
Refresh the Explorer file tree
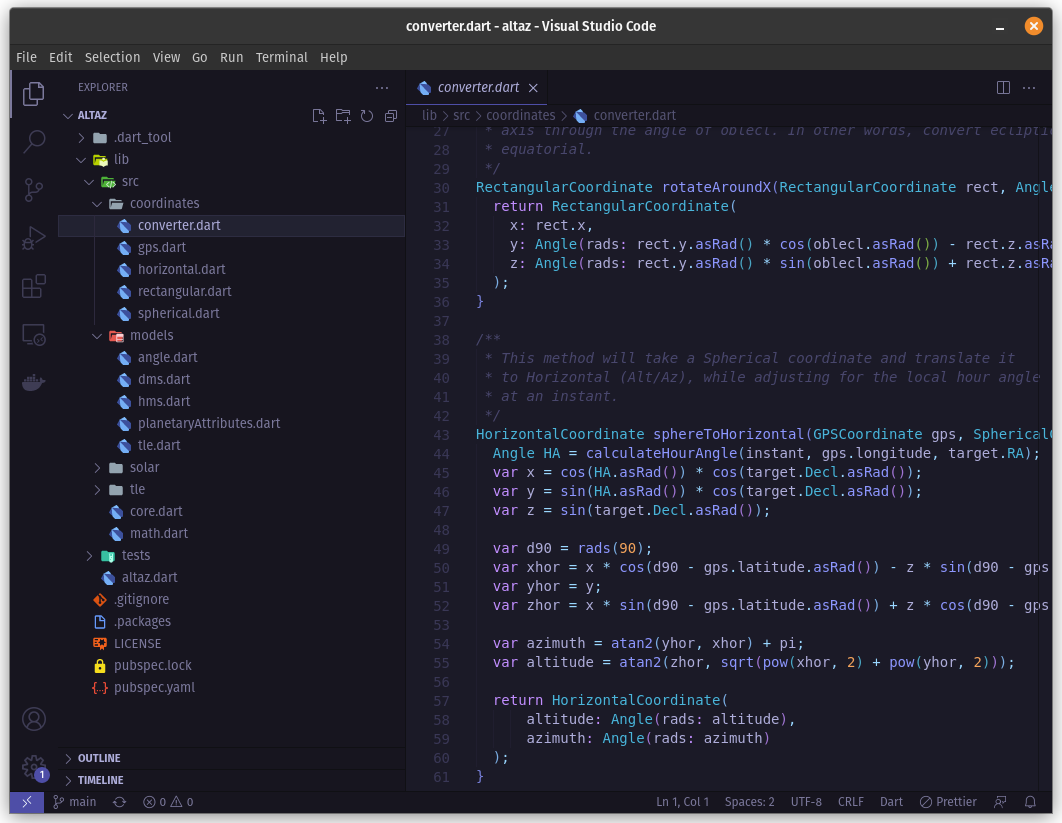click(367, 116)
